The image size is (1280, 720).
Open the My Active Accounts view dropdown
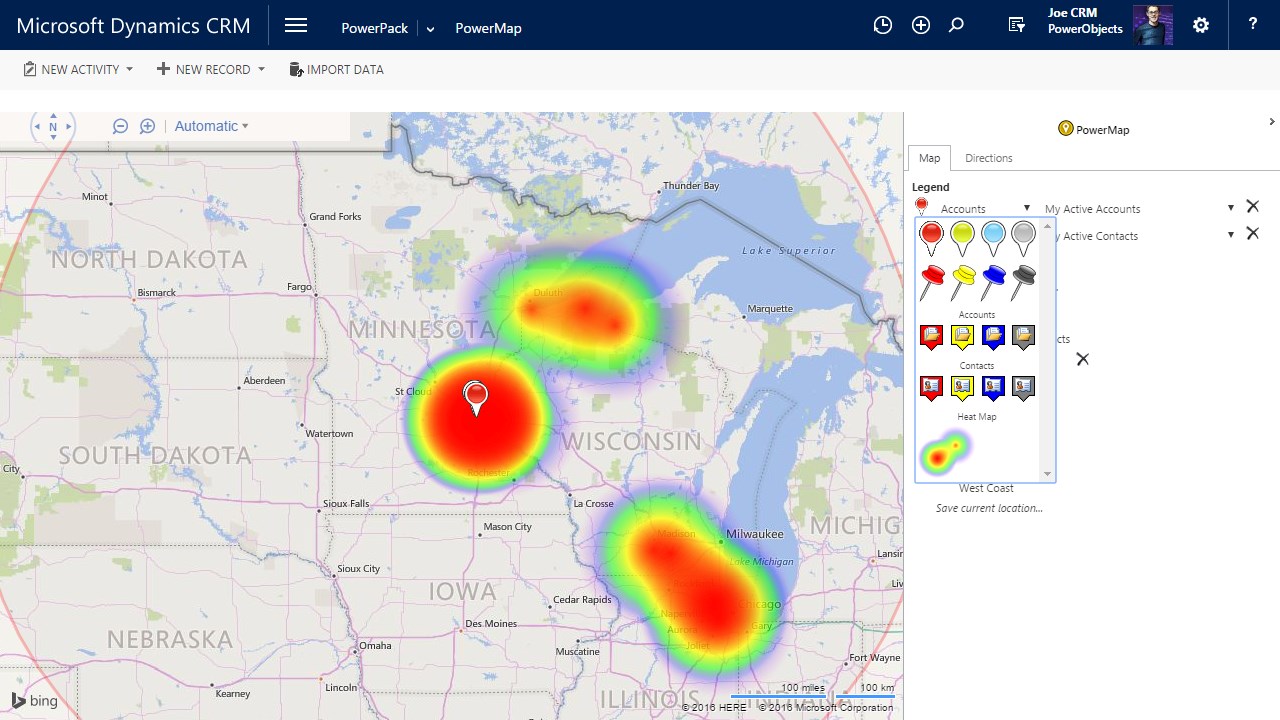1231,208
